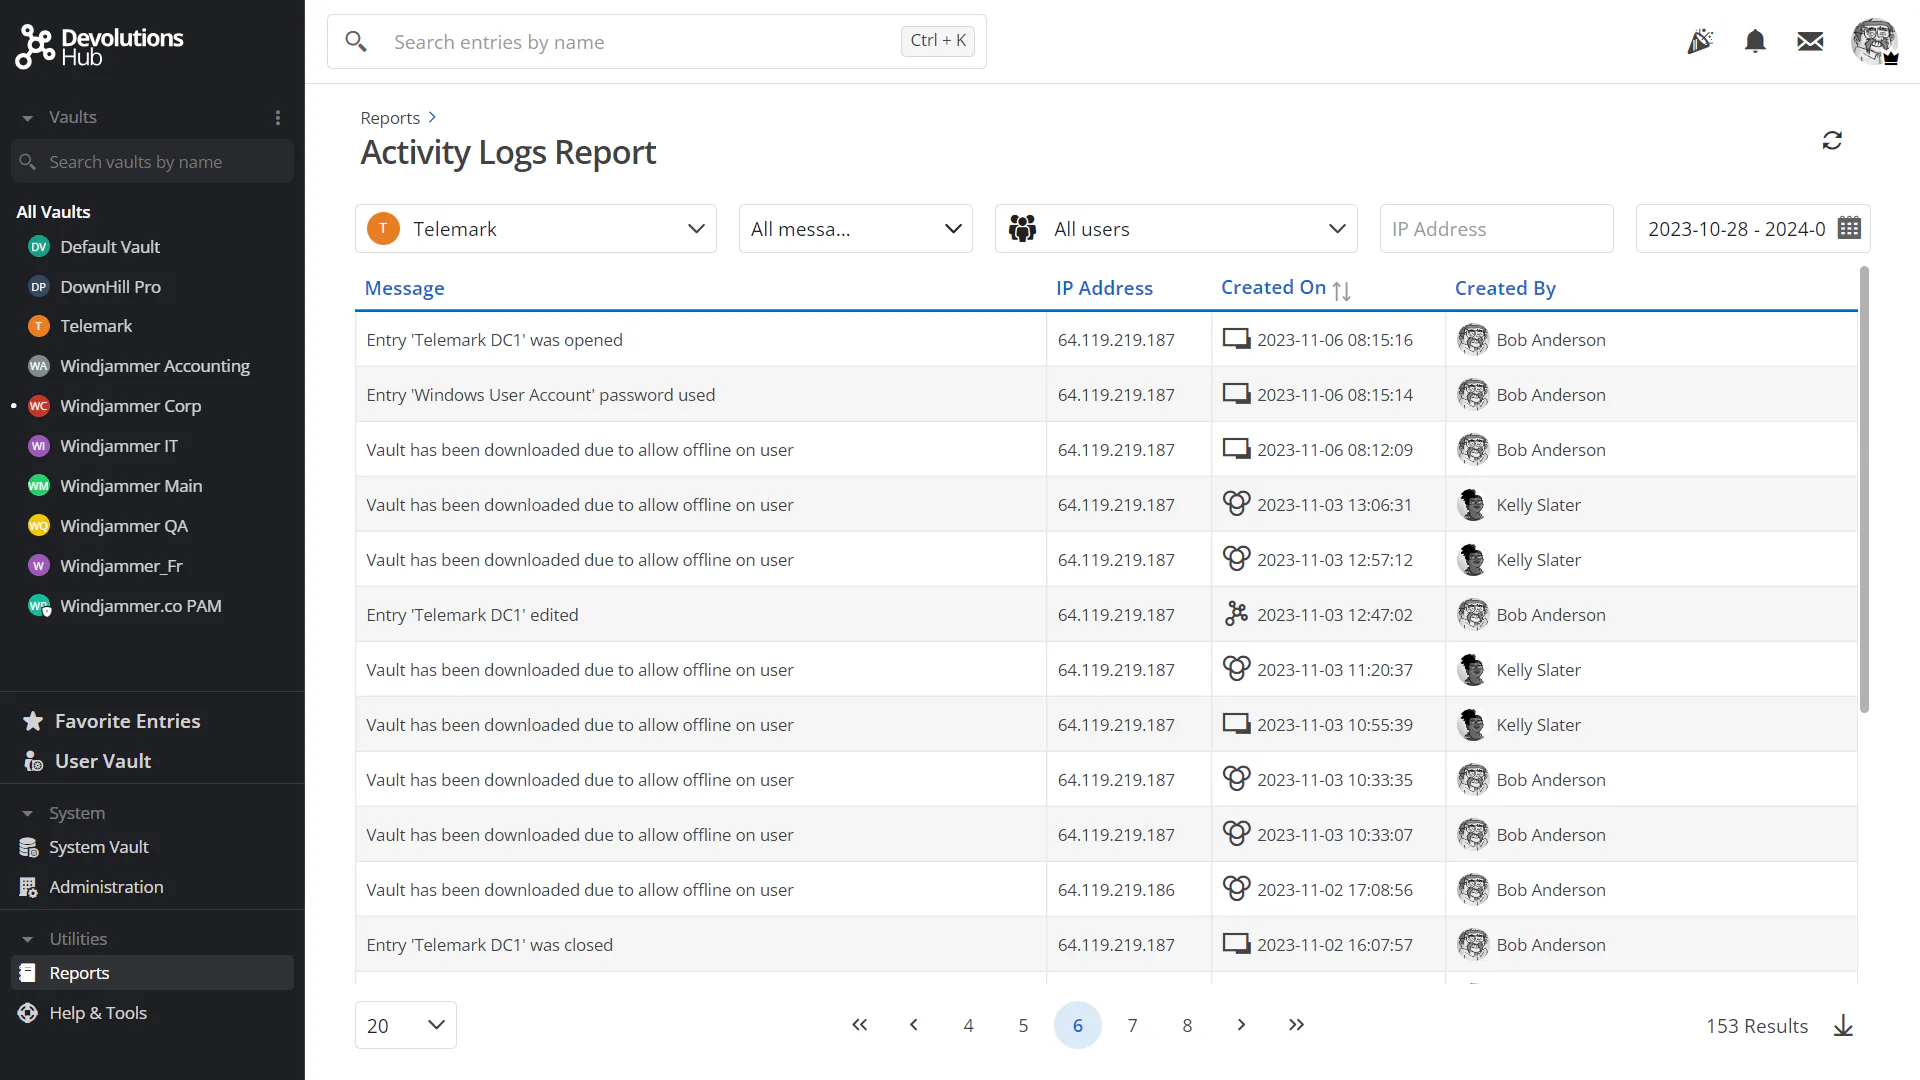Open the All messages filter dropdown

(x=856, y=229)
